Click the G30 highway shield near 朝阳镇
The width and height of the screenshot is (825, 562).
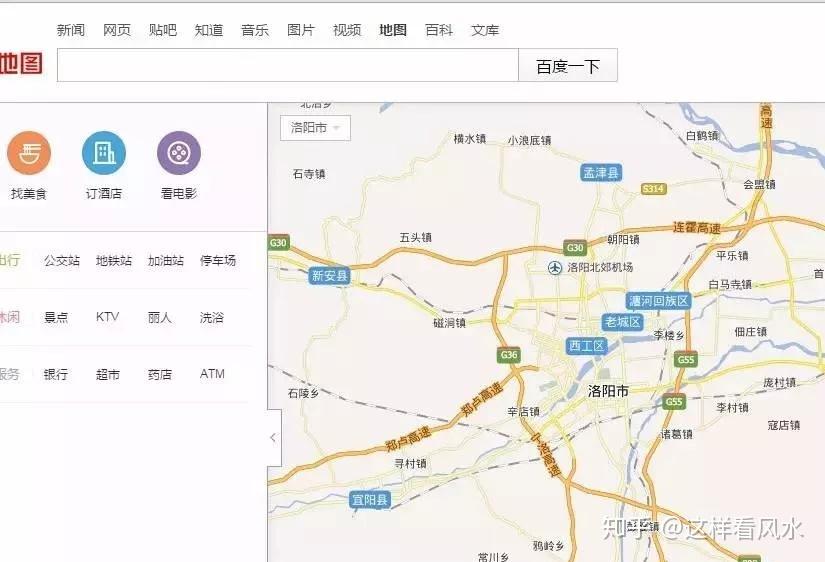point(575,247)
